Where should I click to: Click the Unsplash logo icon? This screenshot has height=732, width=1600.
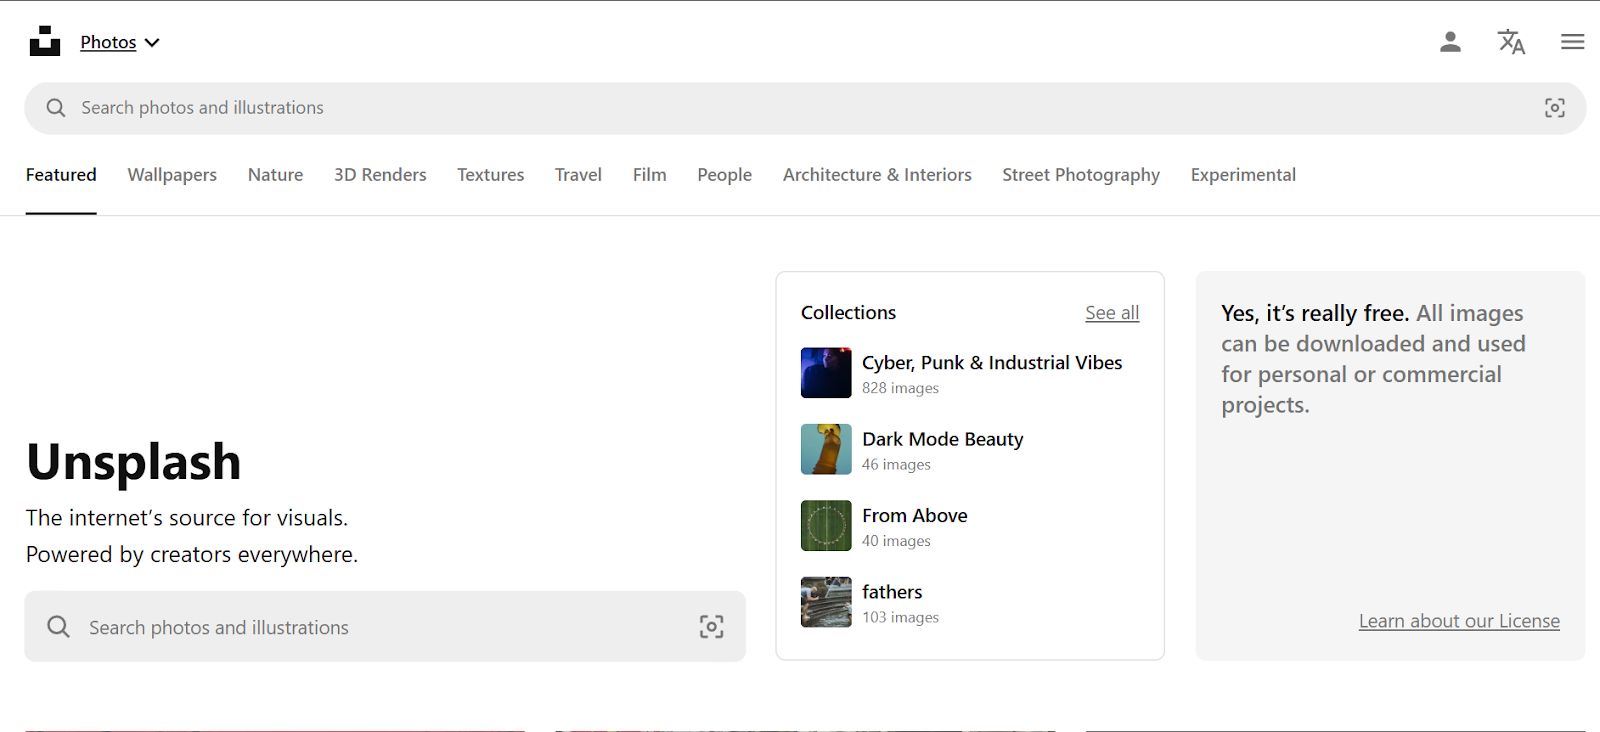point(45,41)
